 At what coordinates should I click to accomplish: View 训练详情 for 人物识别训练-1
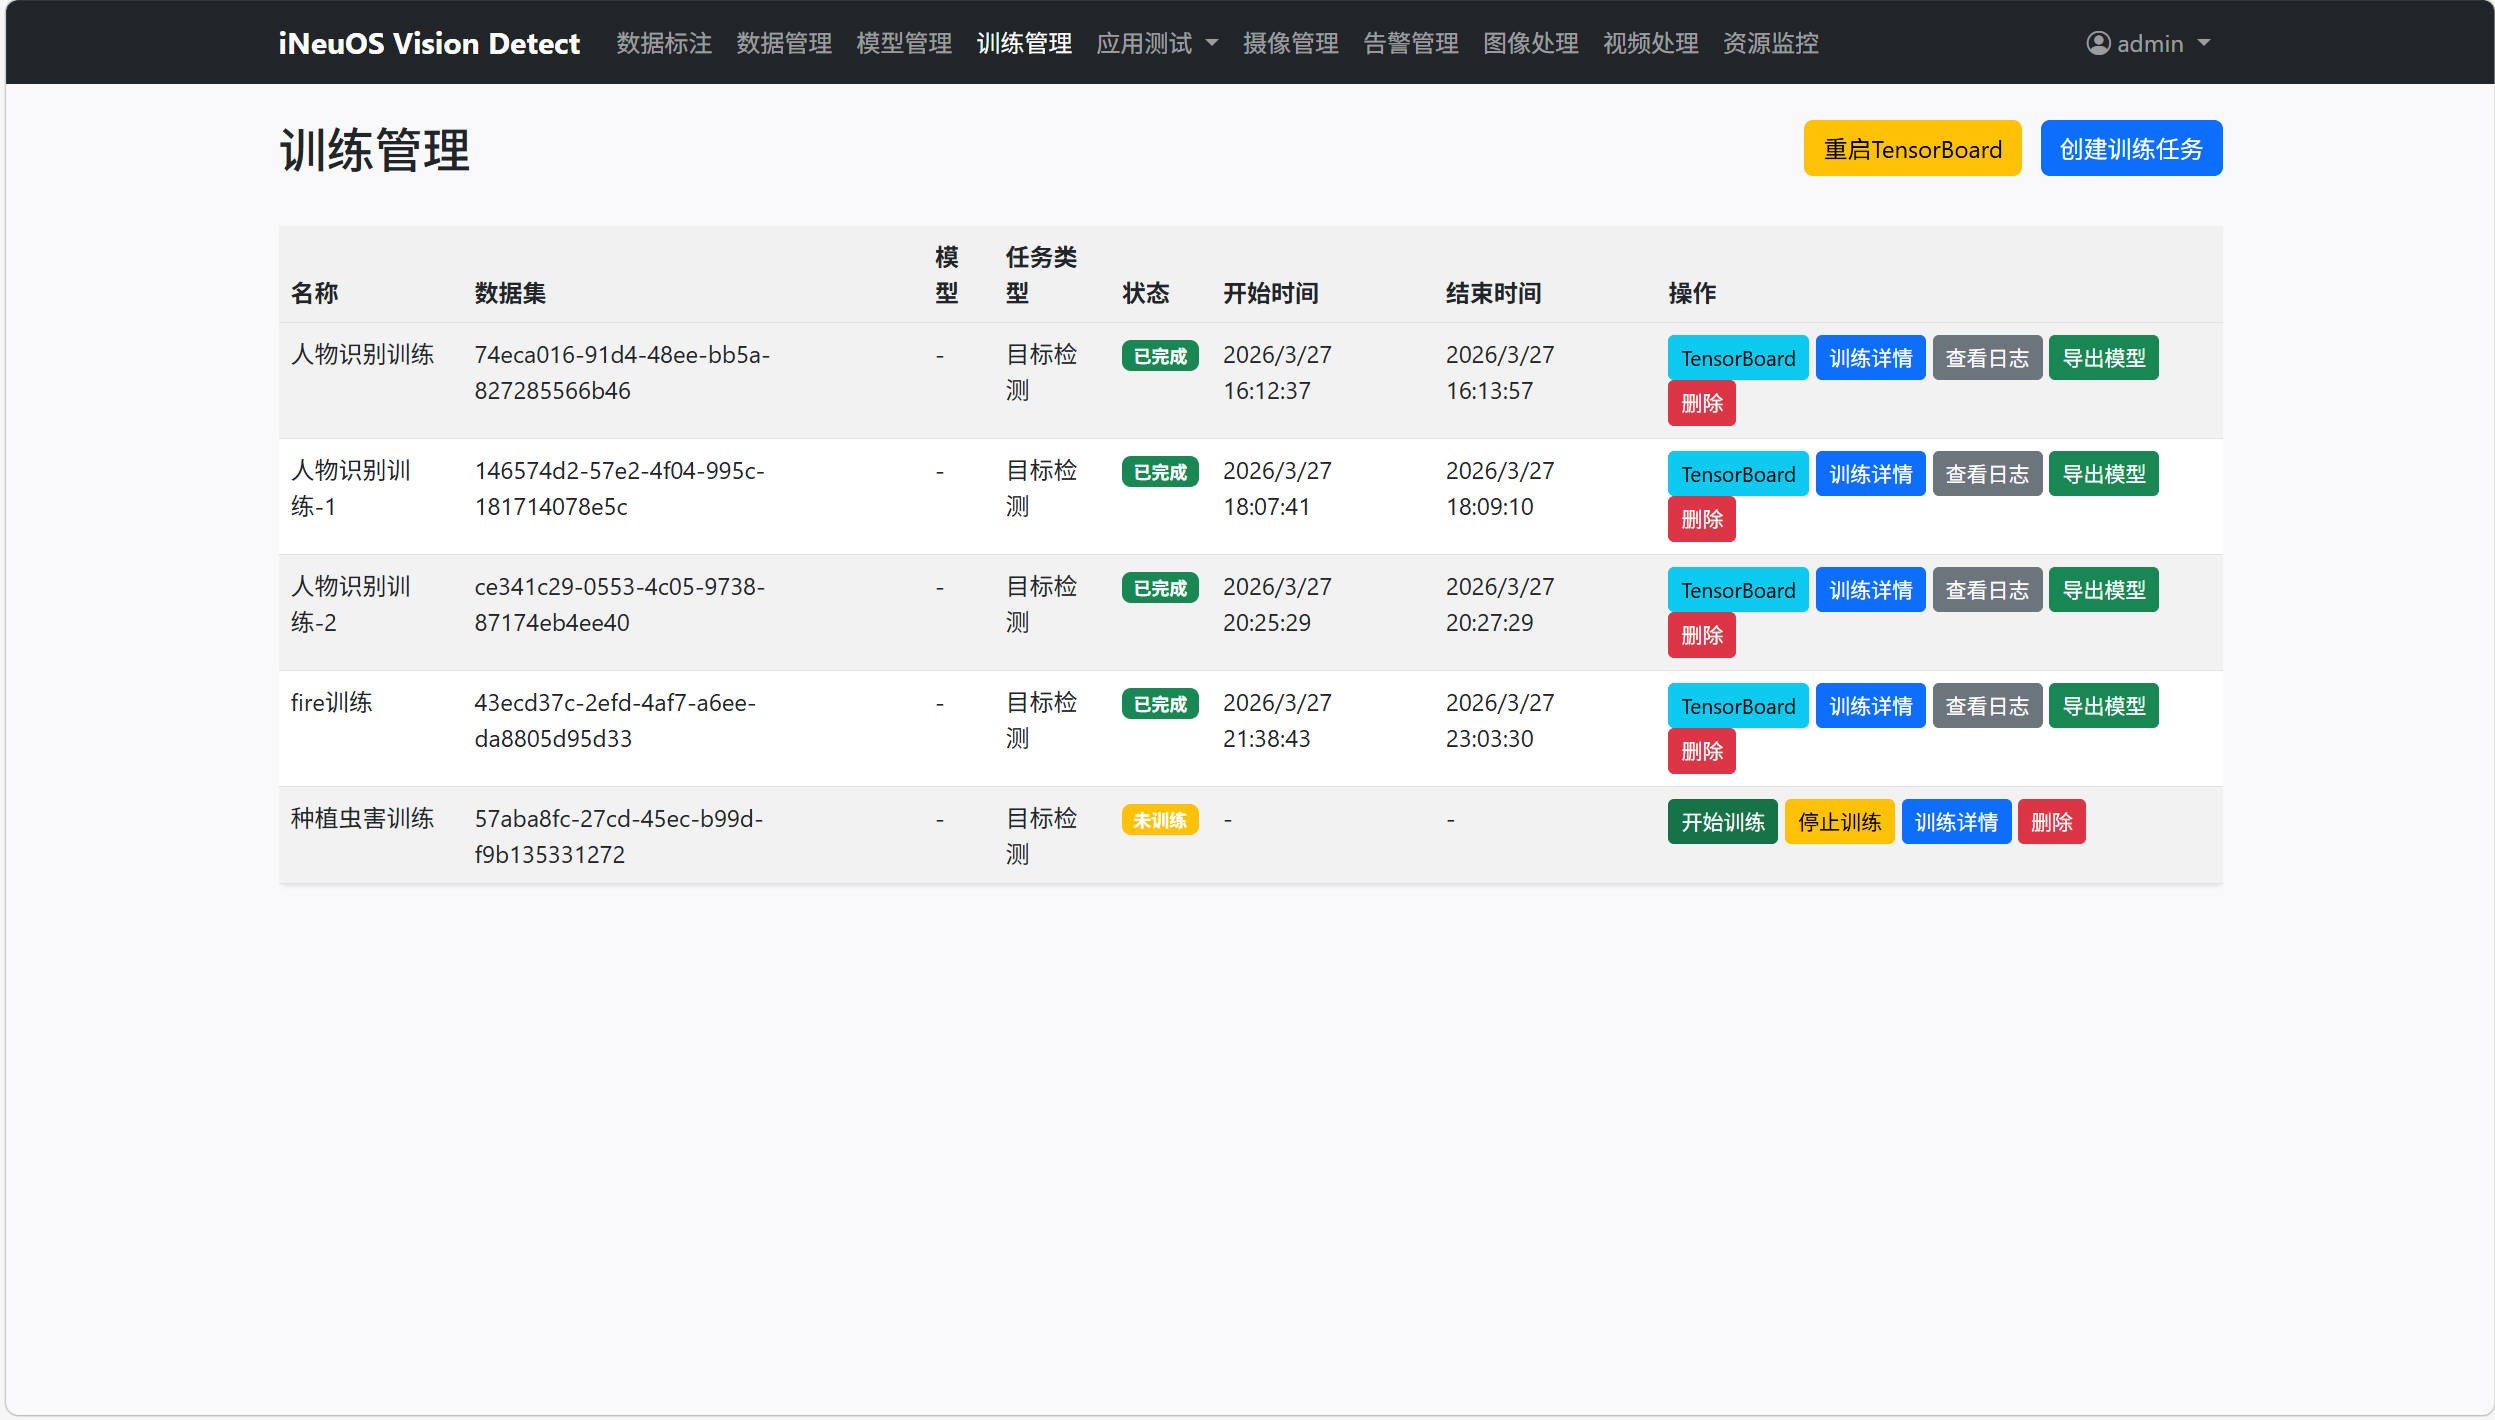(x=1870, y=474)
